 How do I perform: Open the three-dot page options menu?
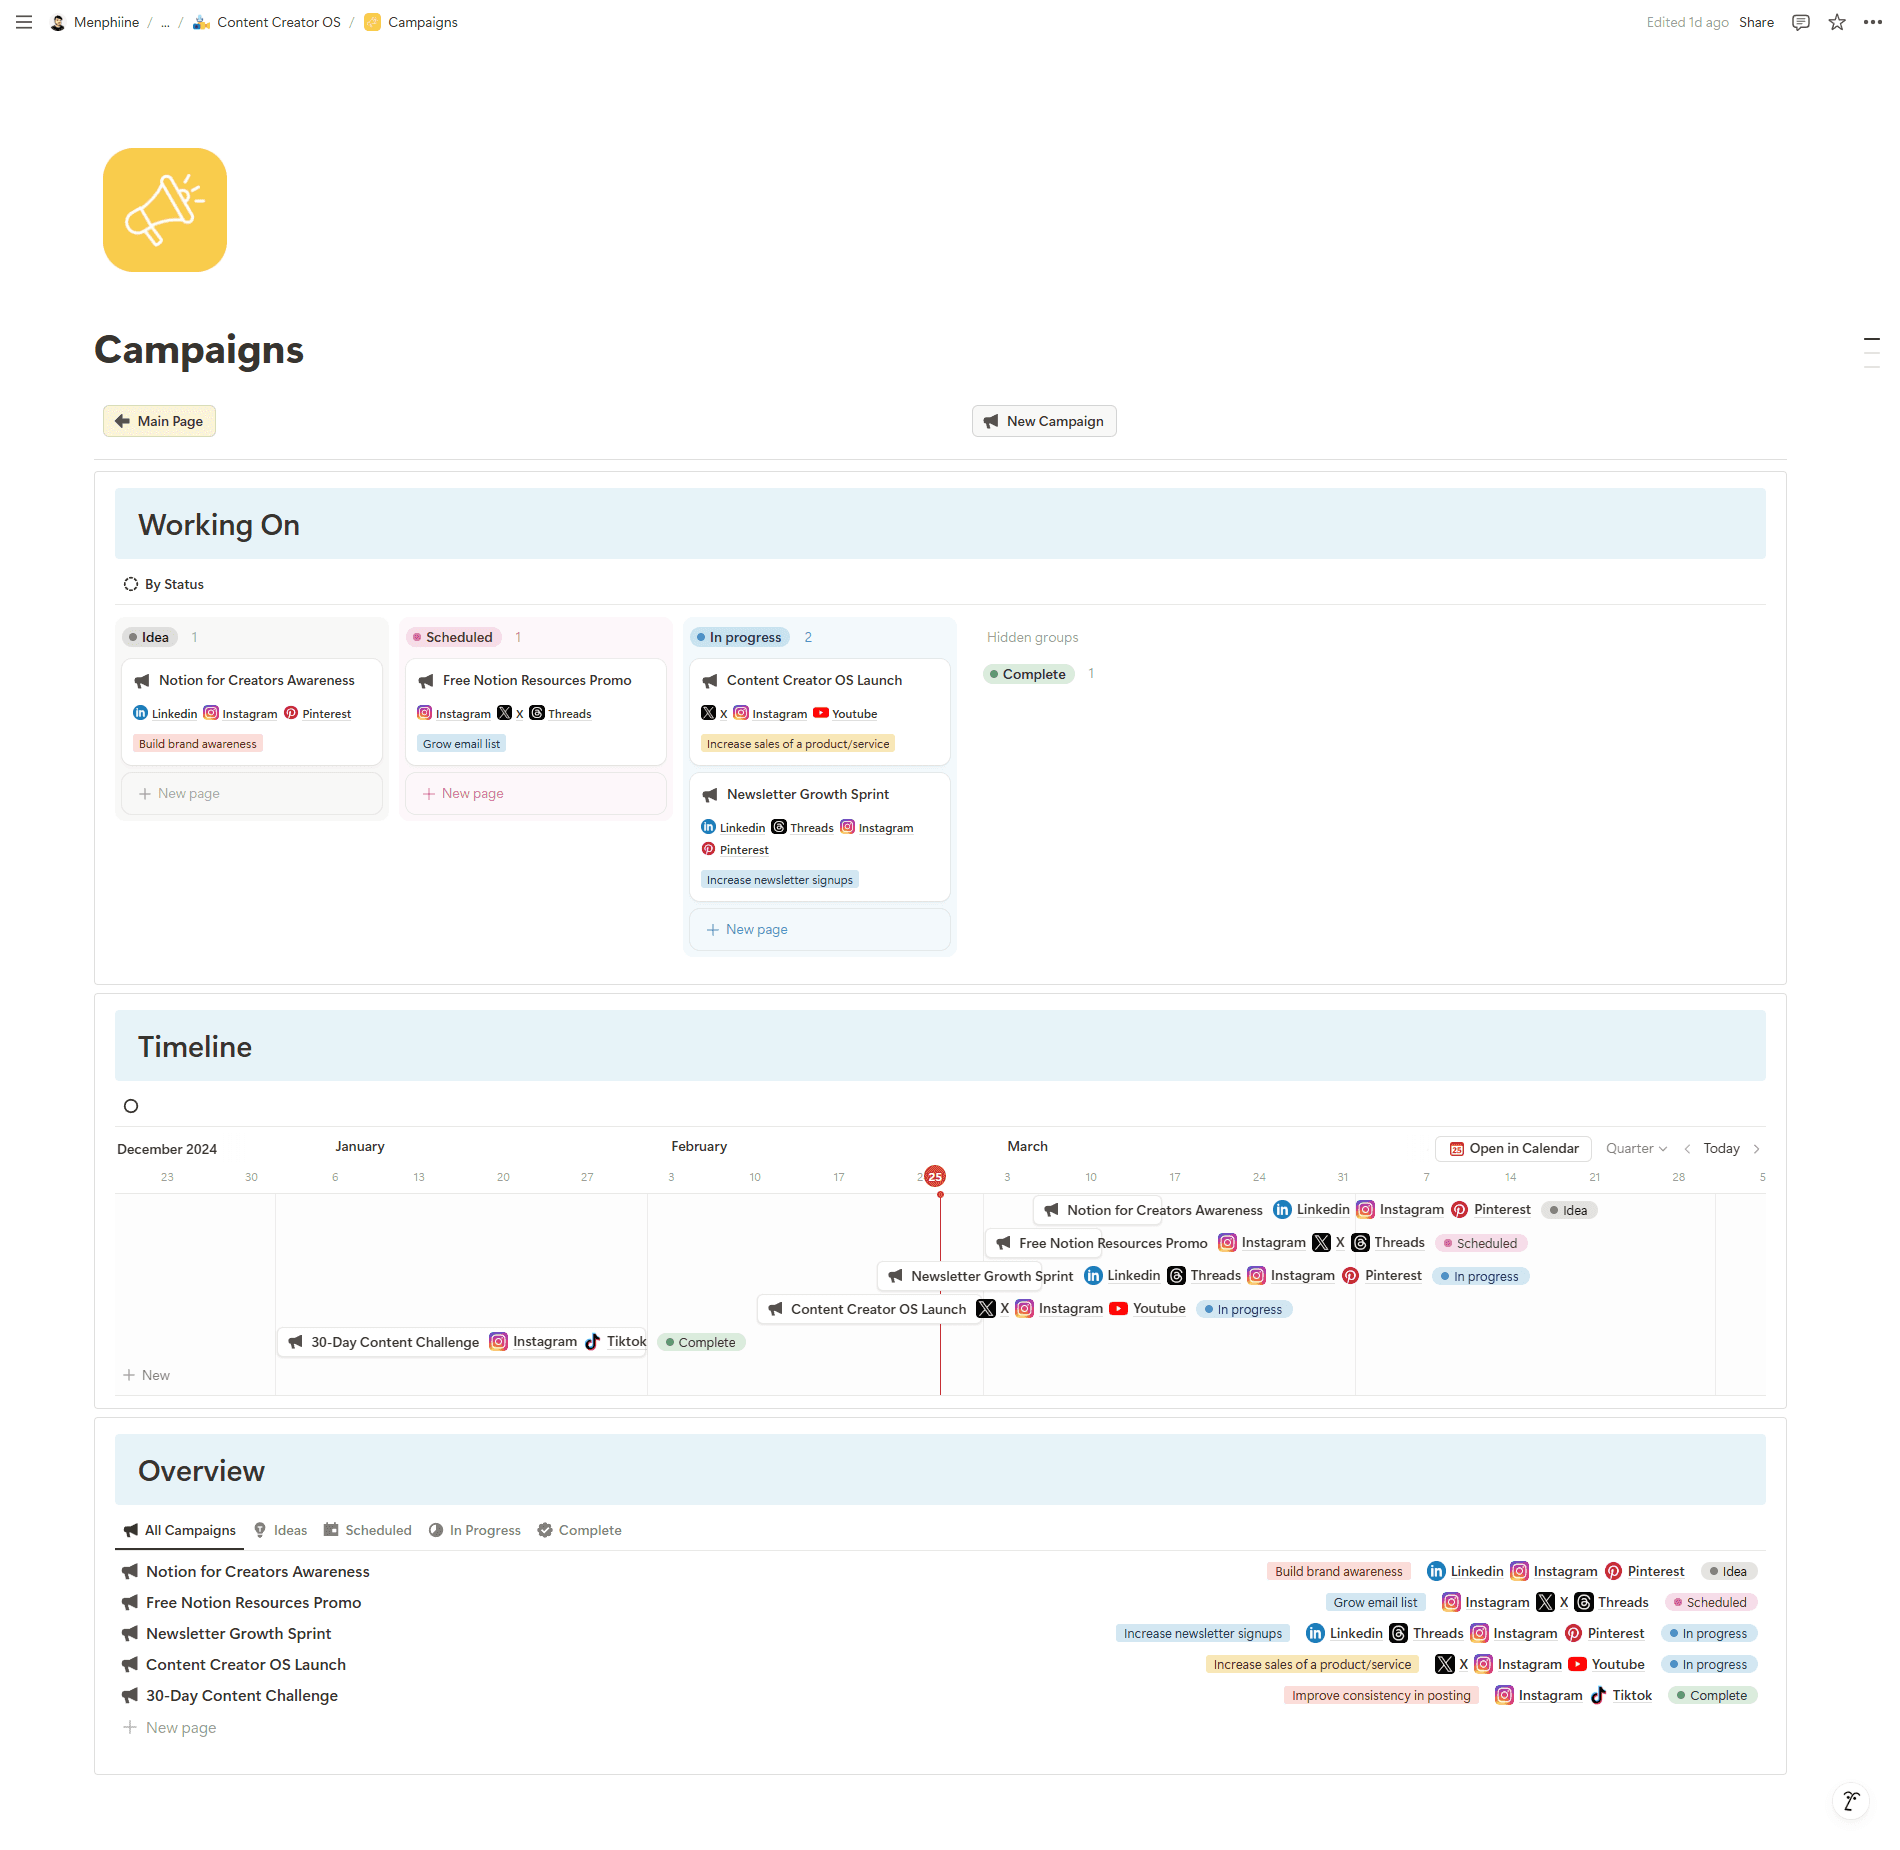[1873, 22]
